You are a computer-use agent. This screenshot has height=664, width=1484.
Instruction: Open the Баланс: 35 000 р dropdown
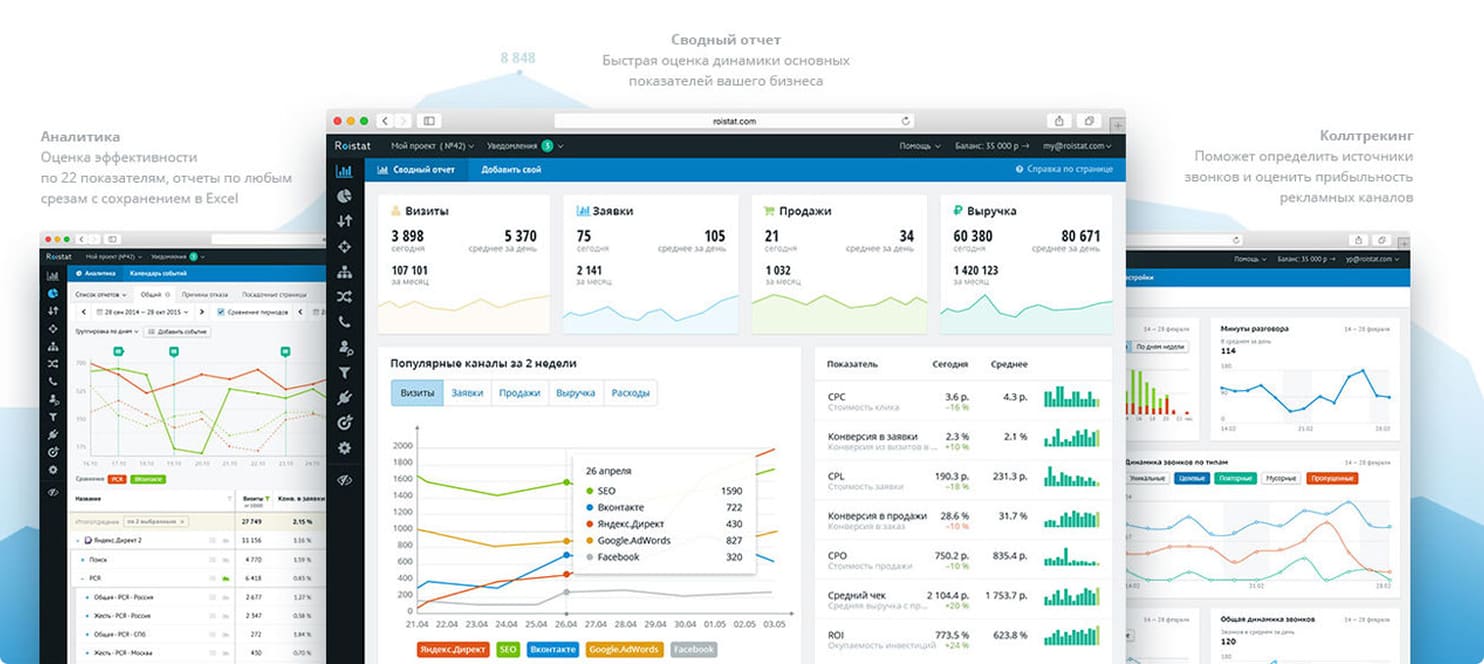(x=992, y=146)
